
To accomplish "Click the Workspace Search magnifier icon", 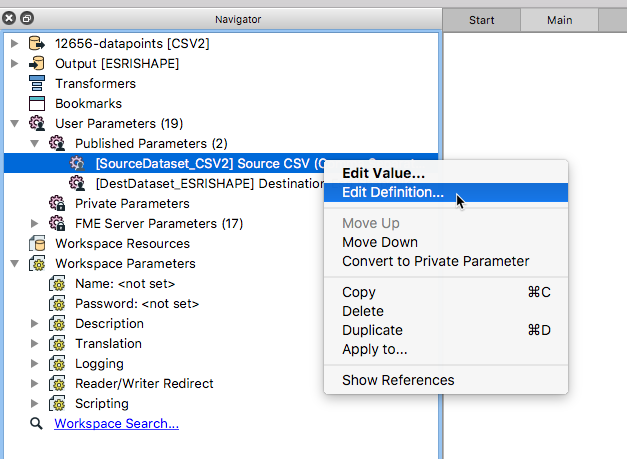I will 37,424.
